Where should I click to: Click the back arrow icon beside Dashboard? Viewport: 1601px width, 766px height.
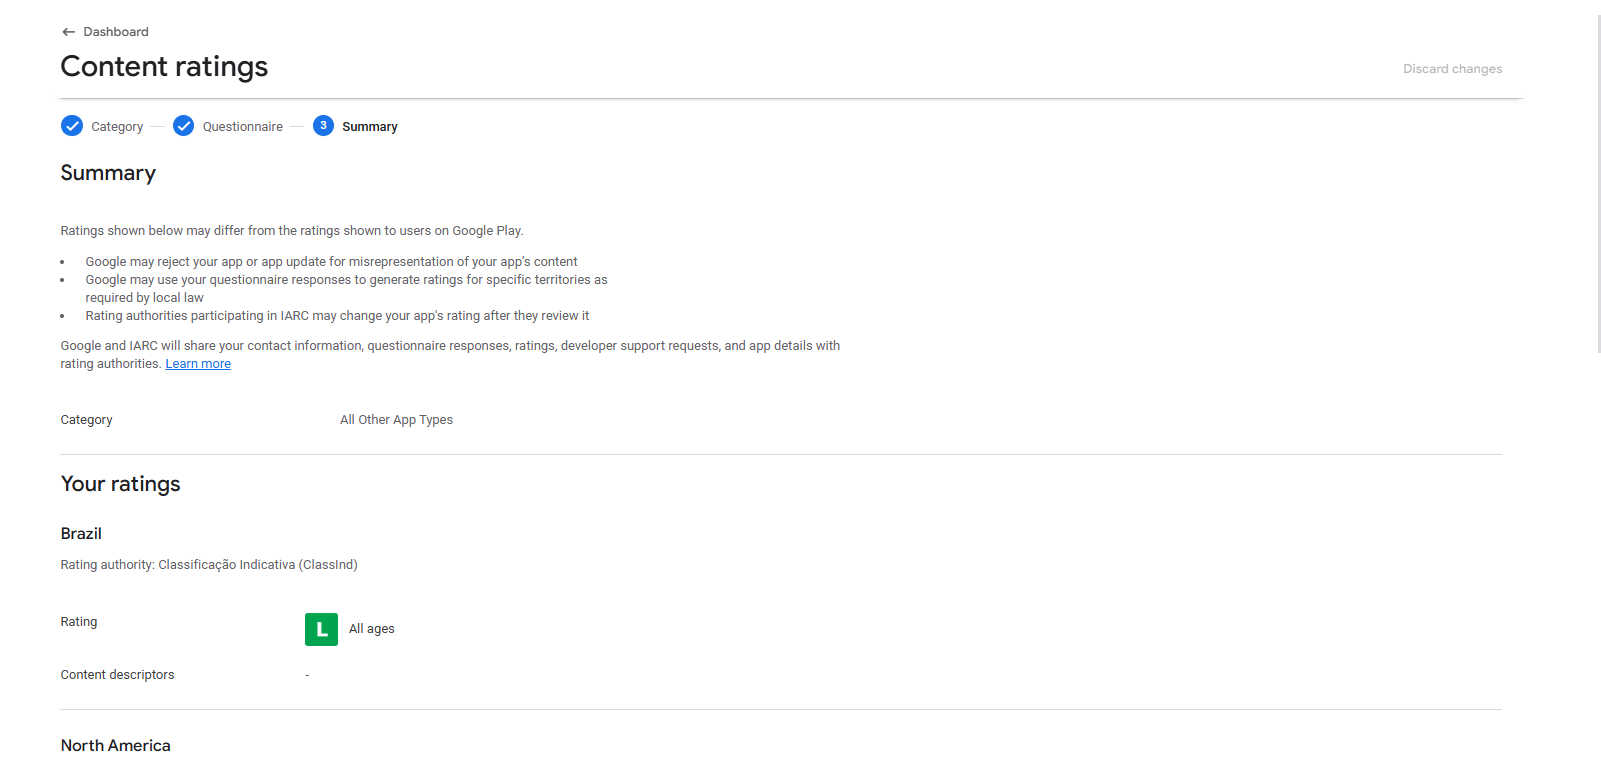[68, 32]
